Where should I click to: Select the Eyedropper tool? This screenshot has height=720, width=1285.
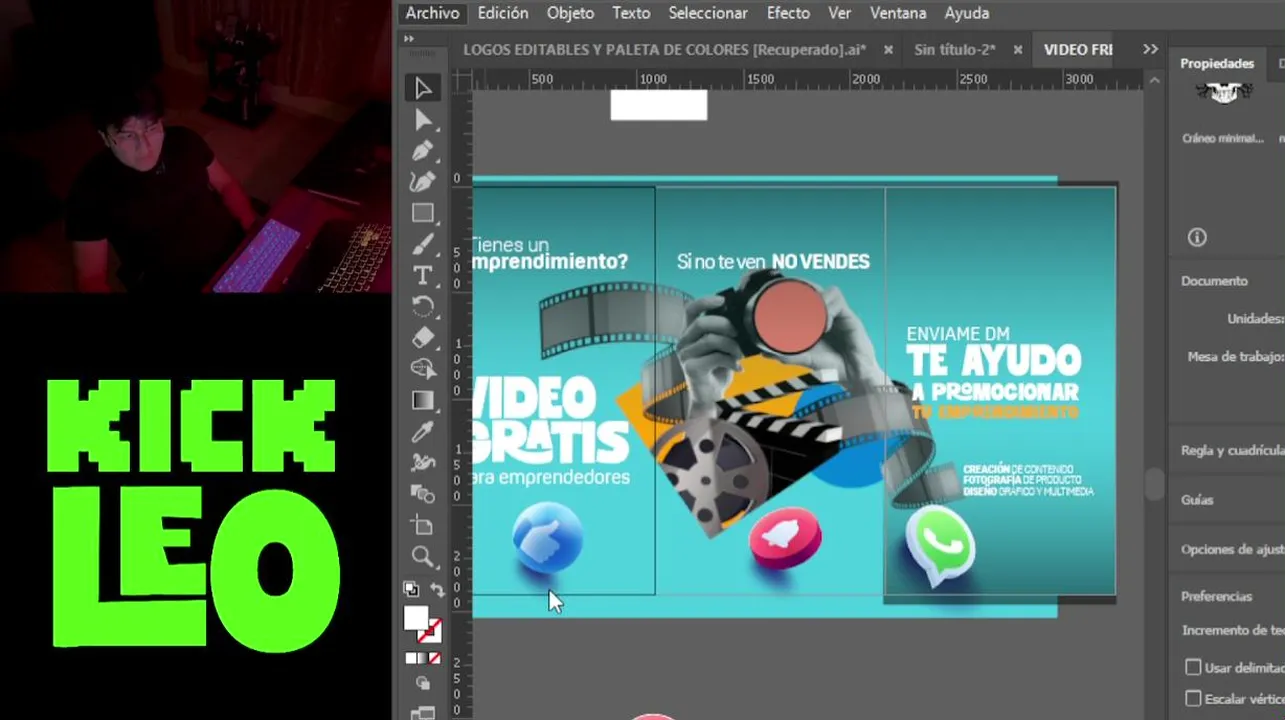(423, 431)
